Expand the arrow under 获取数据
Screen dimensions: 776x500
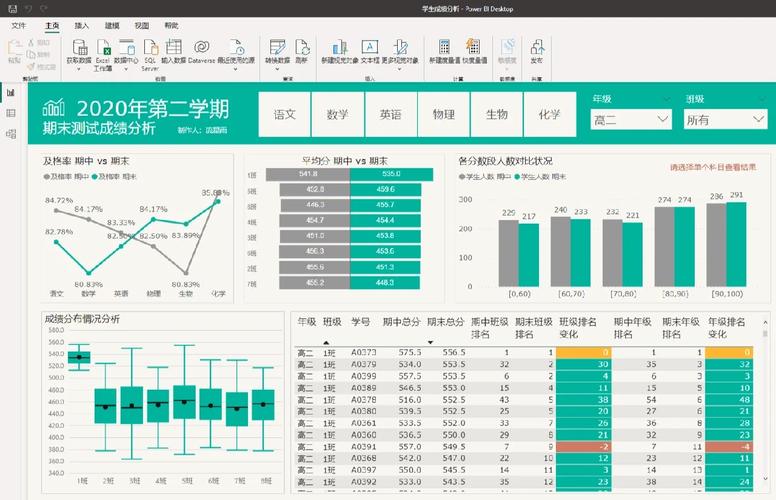tap(79, 69)
